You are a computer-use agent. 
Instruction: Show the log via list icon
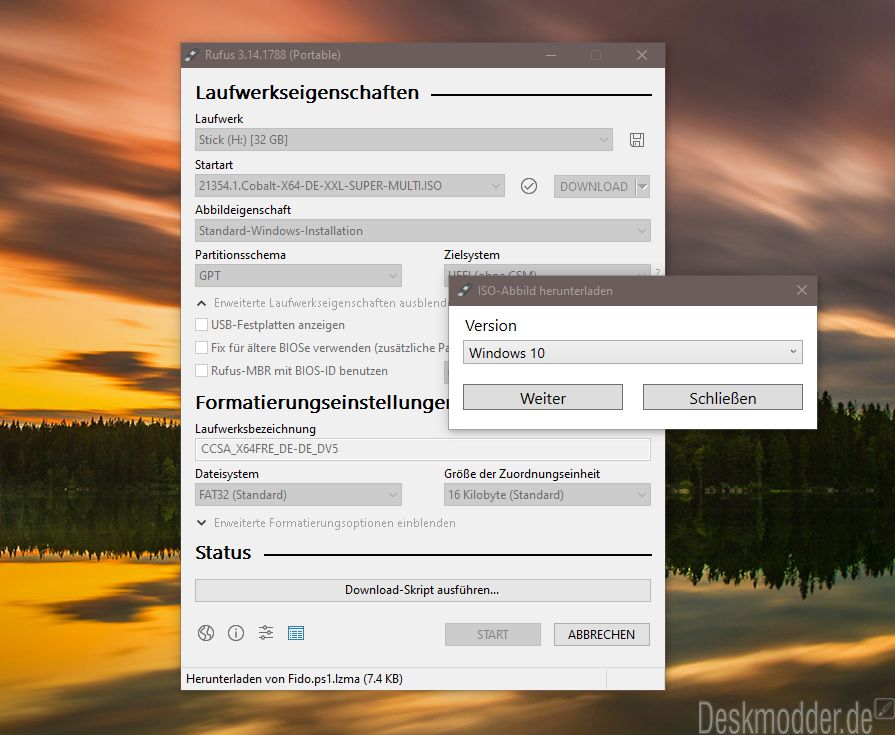click(296, 633)
